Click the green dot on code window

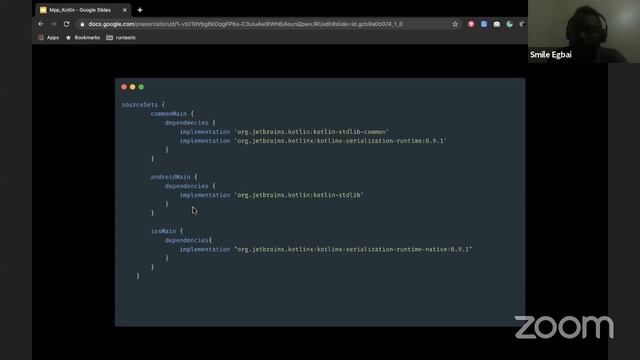141,87
